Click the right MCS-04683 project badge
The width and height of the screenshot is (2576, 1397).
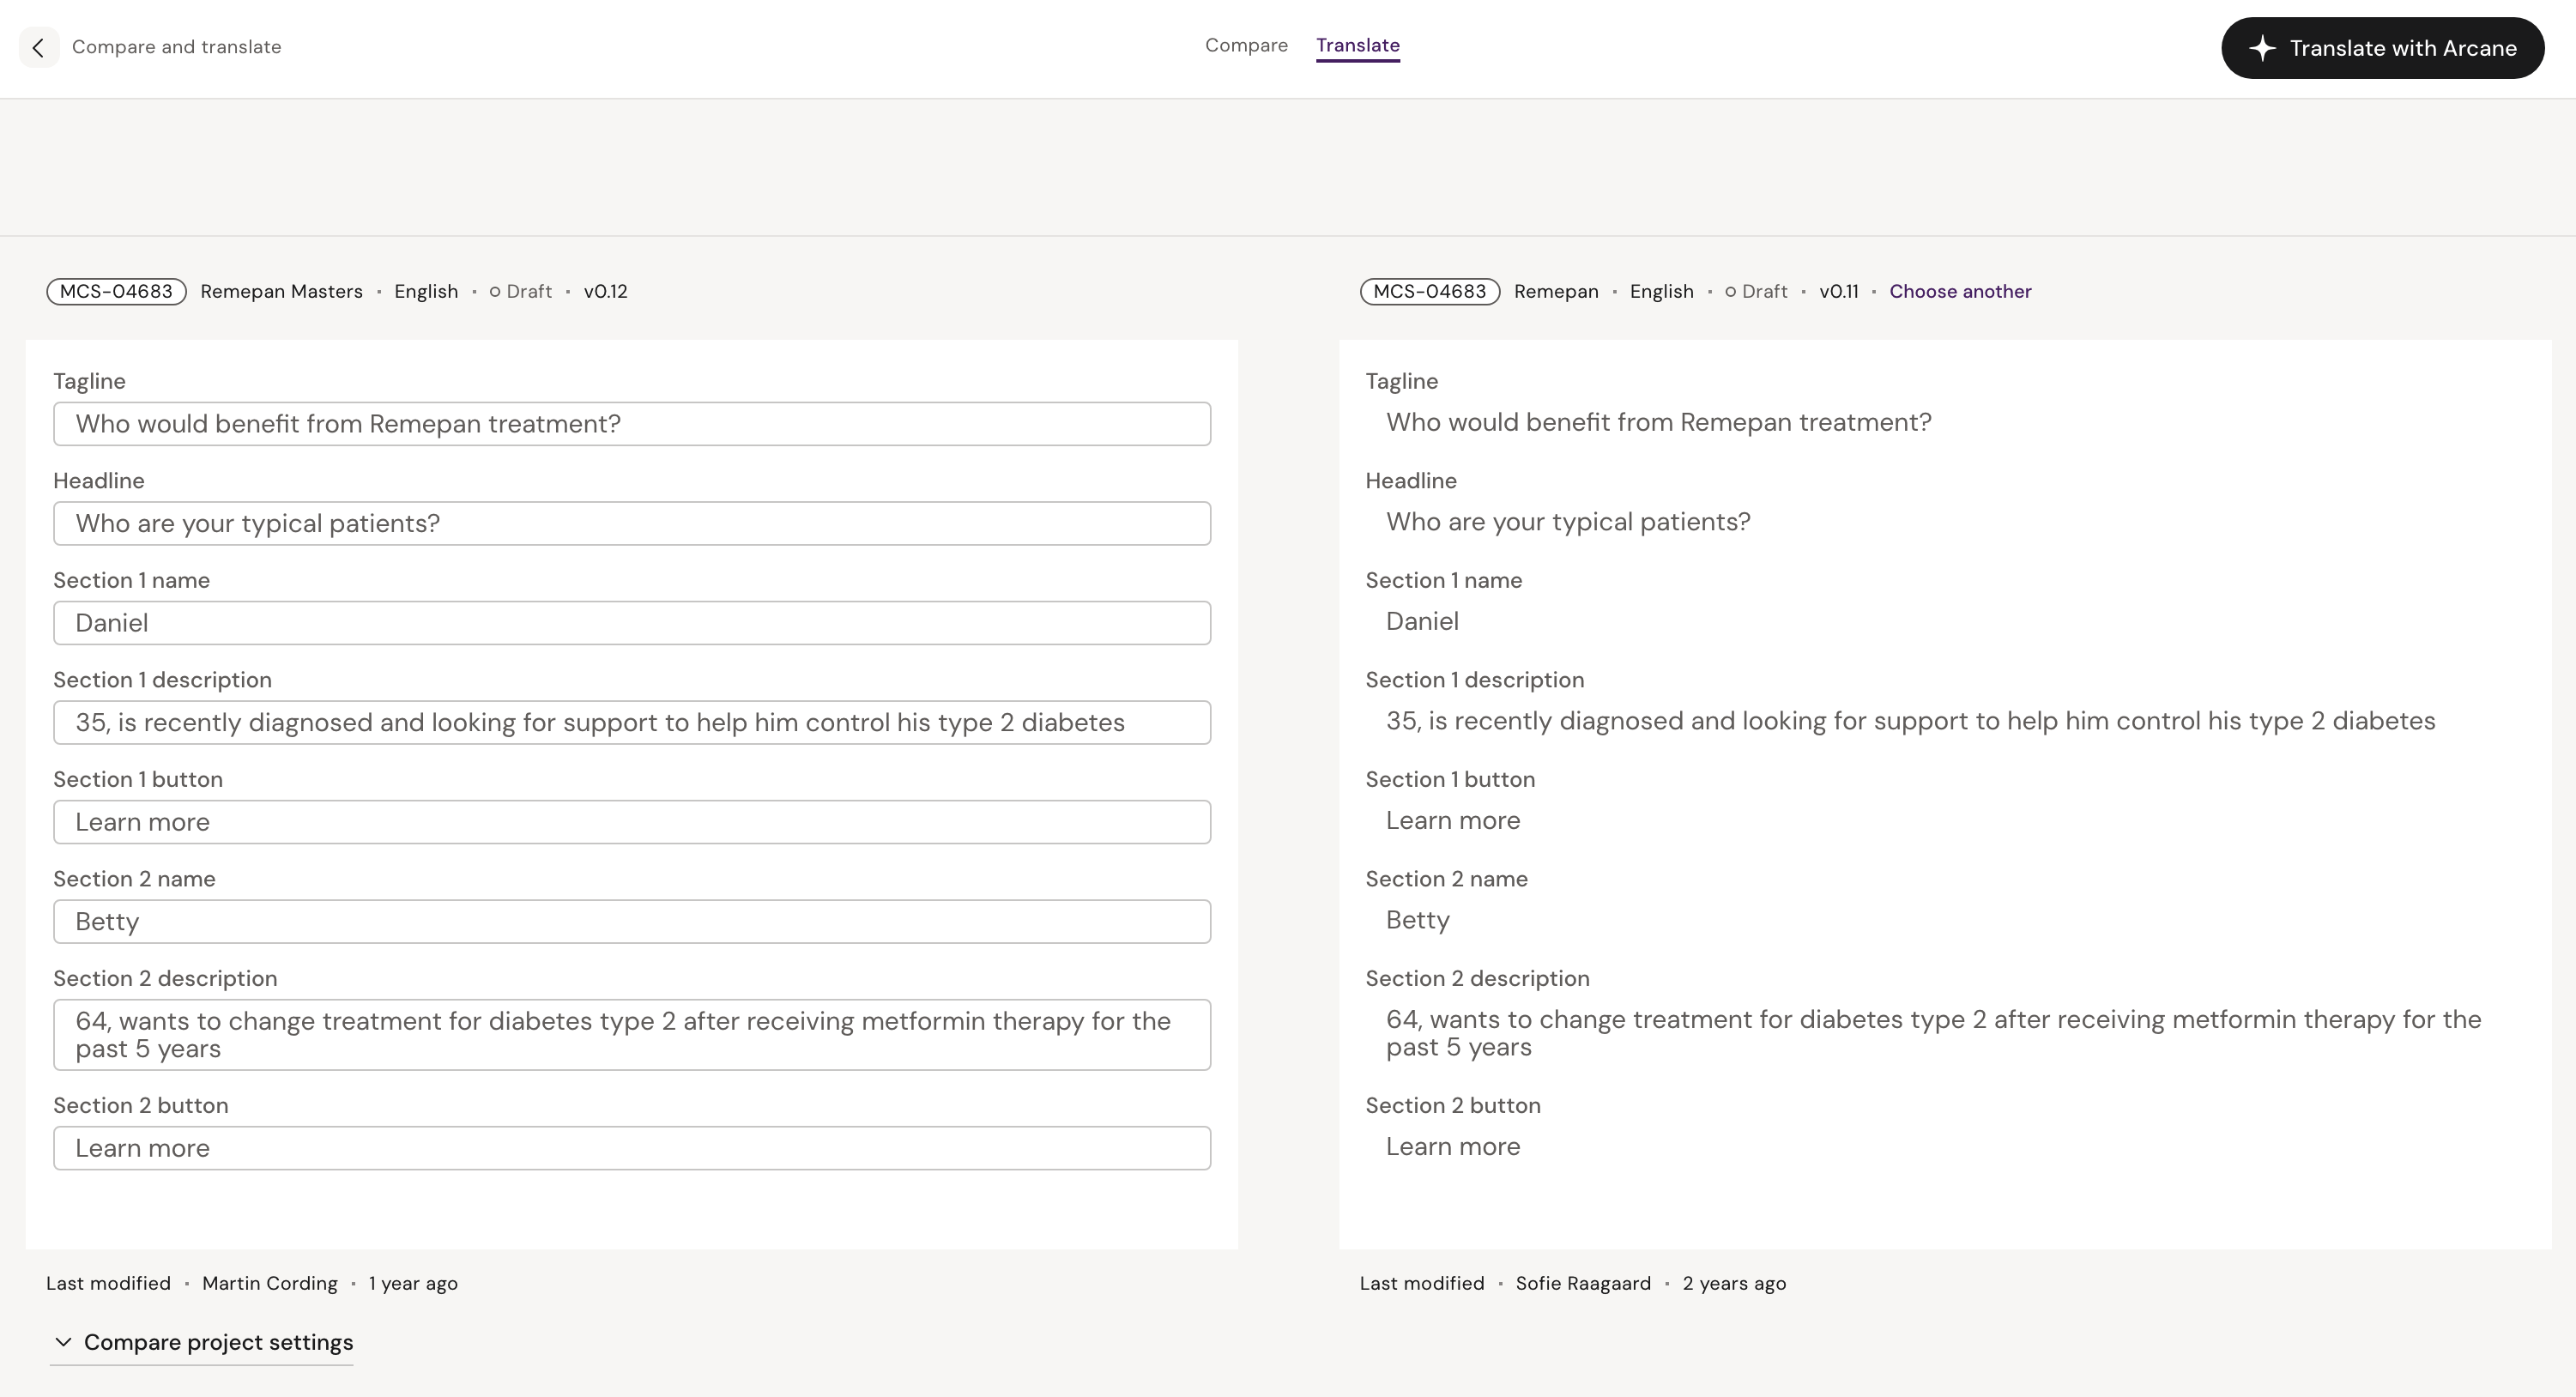[x=1429, y=292]
